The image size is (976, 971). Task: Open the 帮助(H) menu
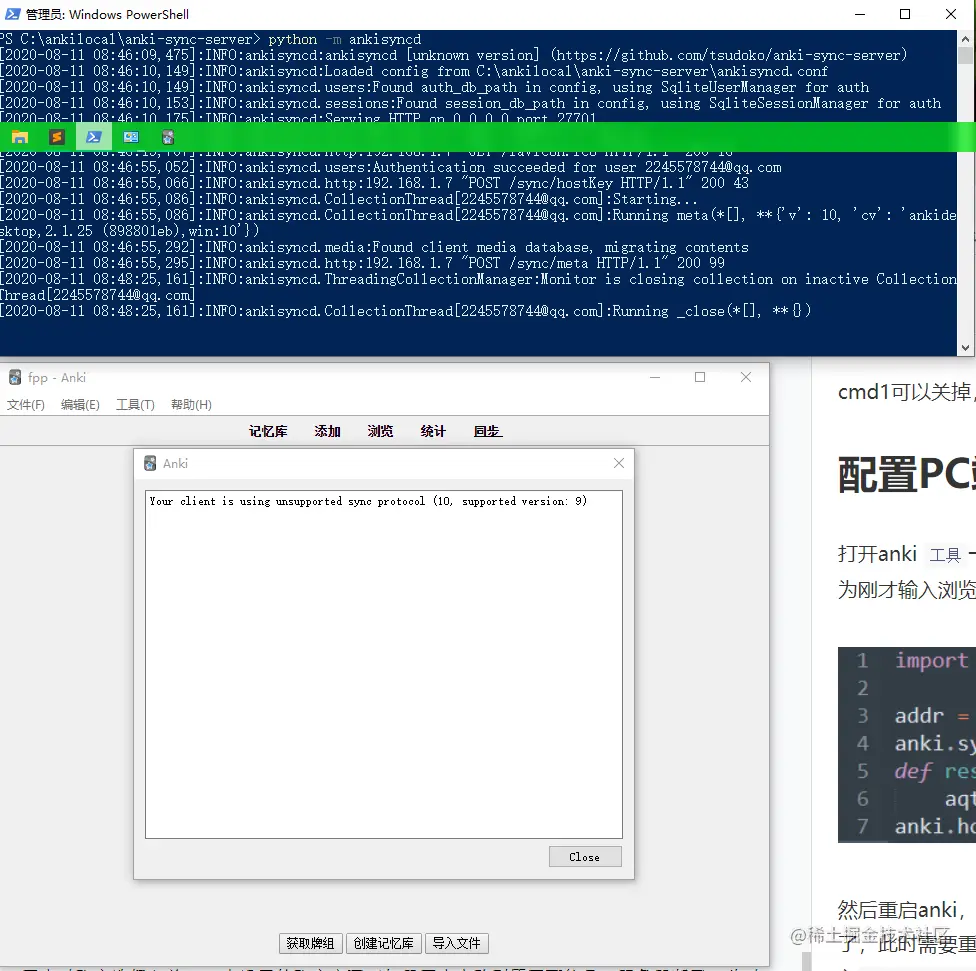[191, 405]
